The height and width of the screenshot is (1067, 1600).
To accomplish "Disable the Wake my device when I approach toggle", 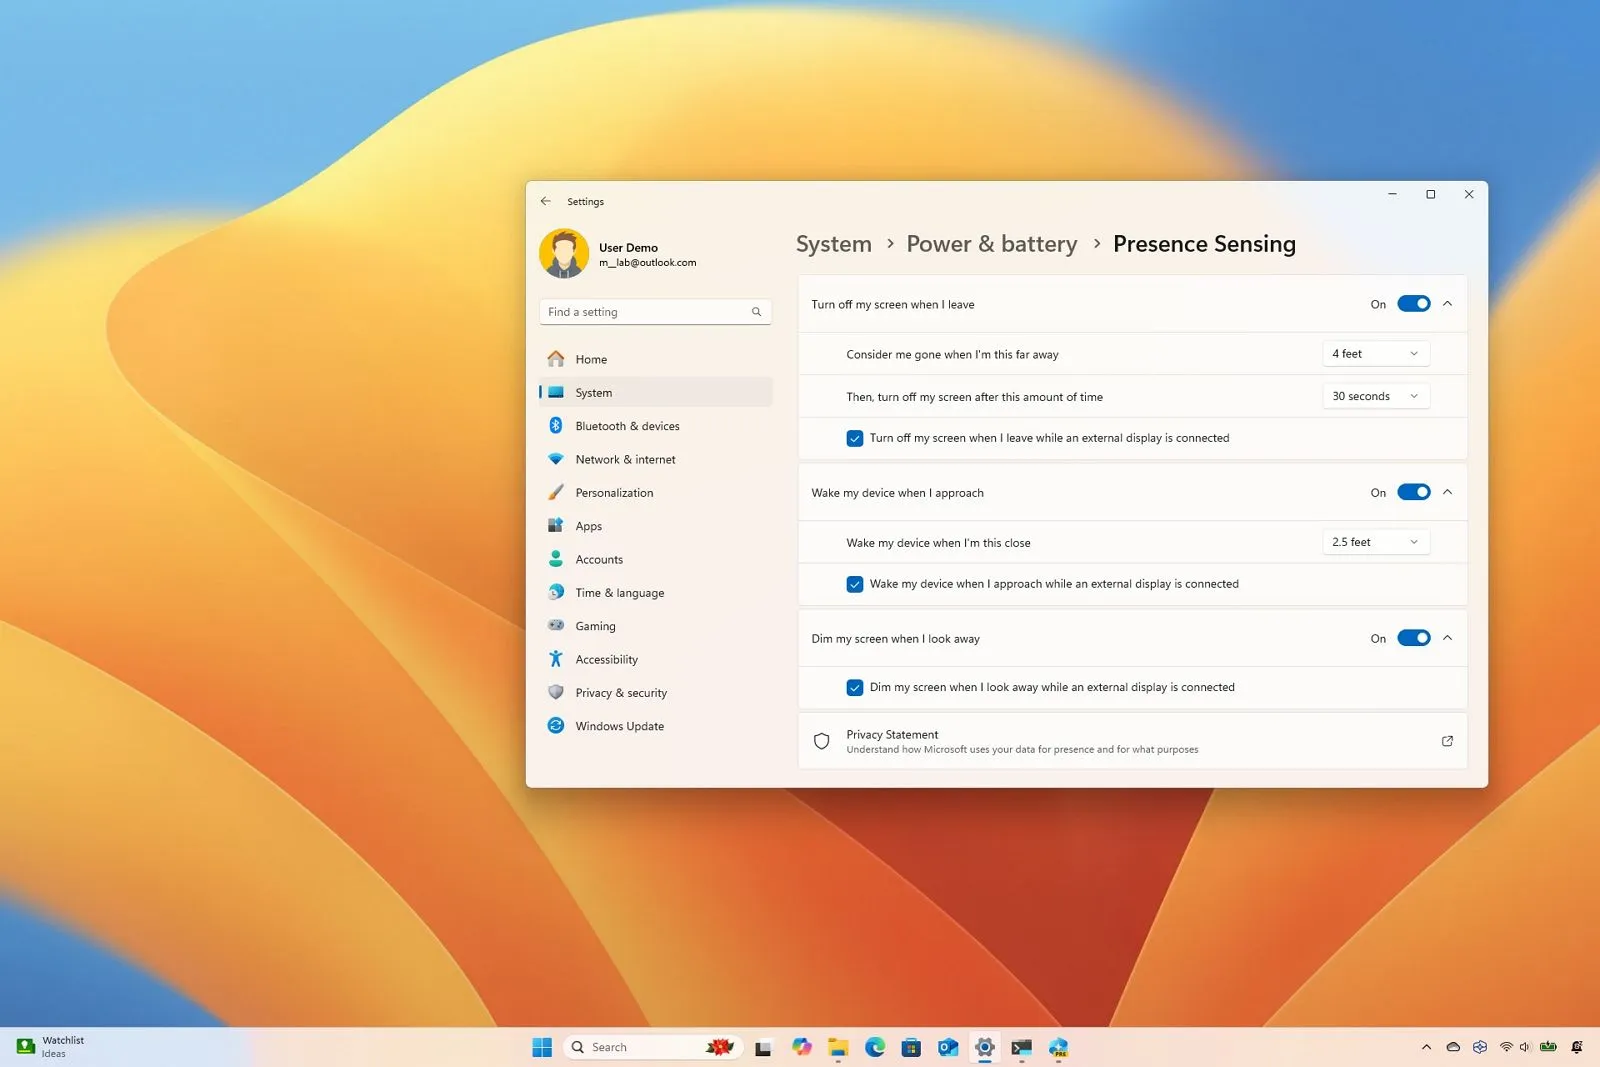I will (x=1413, y=492).
